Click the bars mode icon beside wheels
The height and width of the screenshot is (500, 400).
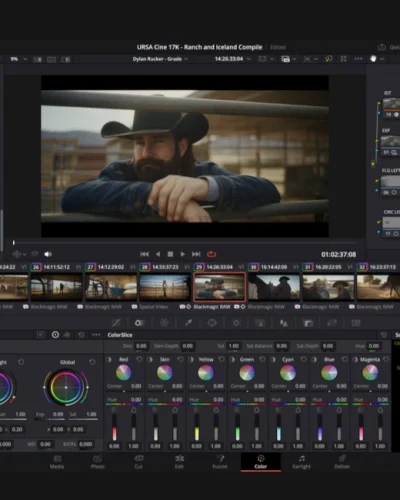click(x=67, y=335)
